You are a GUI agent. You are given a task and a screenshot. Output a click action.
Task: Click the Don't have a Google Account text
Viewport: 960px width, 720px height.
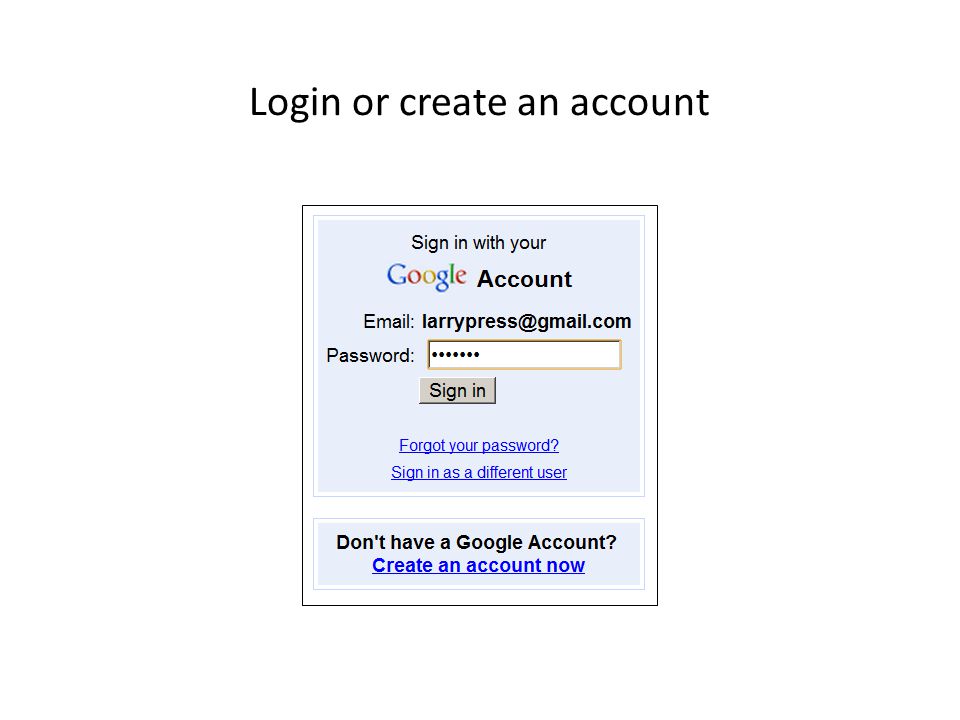(476, 542)
